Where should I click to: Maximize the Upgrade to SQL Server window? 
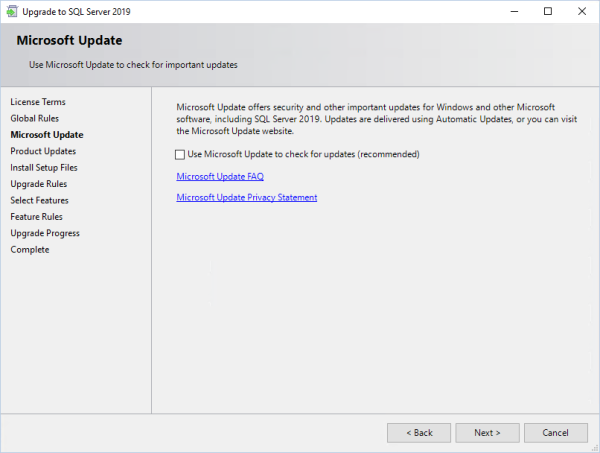(548, 11)
